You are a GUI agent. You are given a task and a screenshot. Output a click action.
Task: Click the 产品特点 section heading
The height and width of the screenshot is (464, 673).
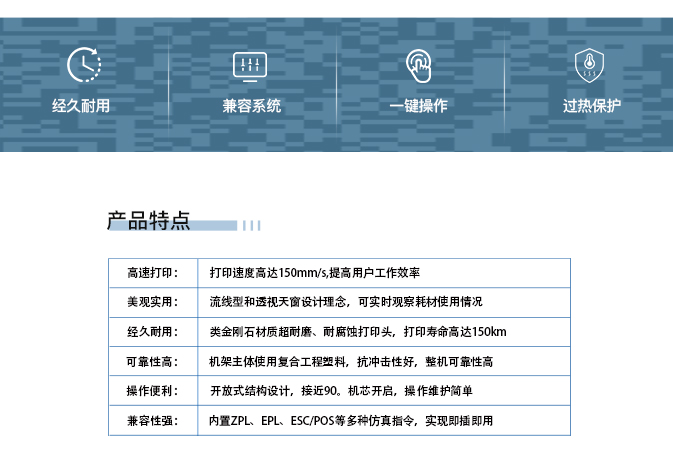[148, 221]
